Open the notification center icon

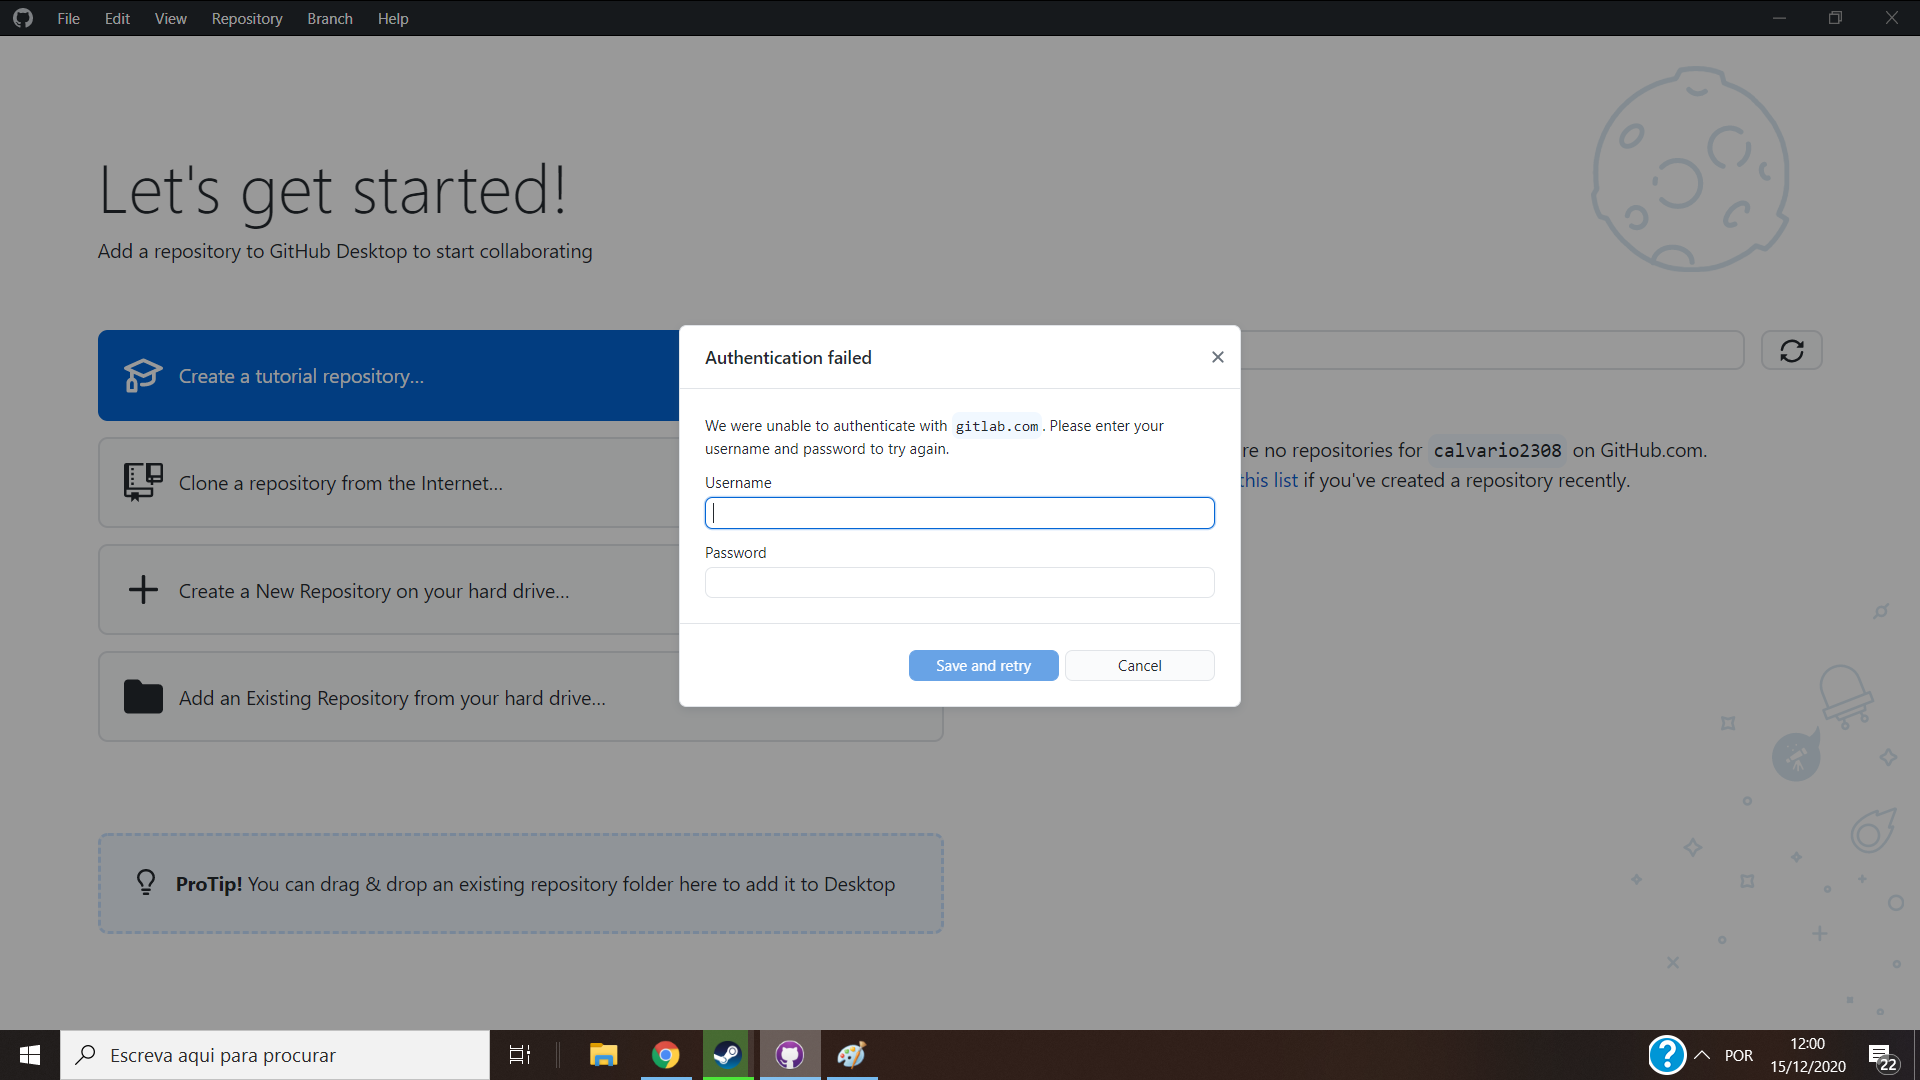tap(1883, 1056)
